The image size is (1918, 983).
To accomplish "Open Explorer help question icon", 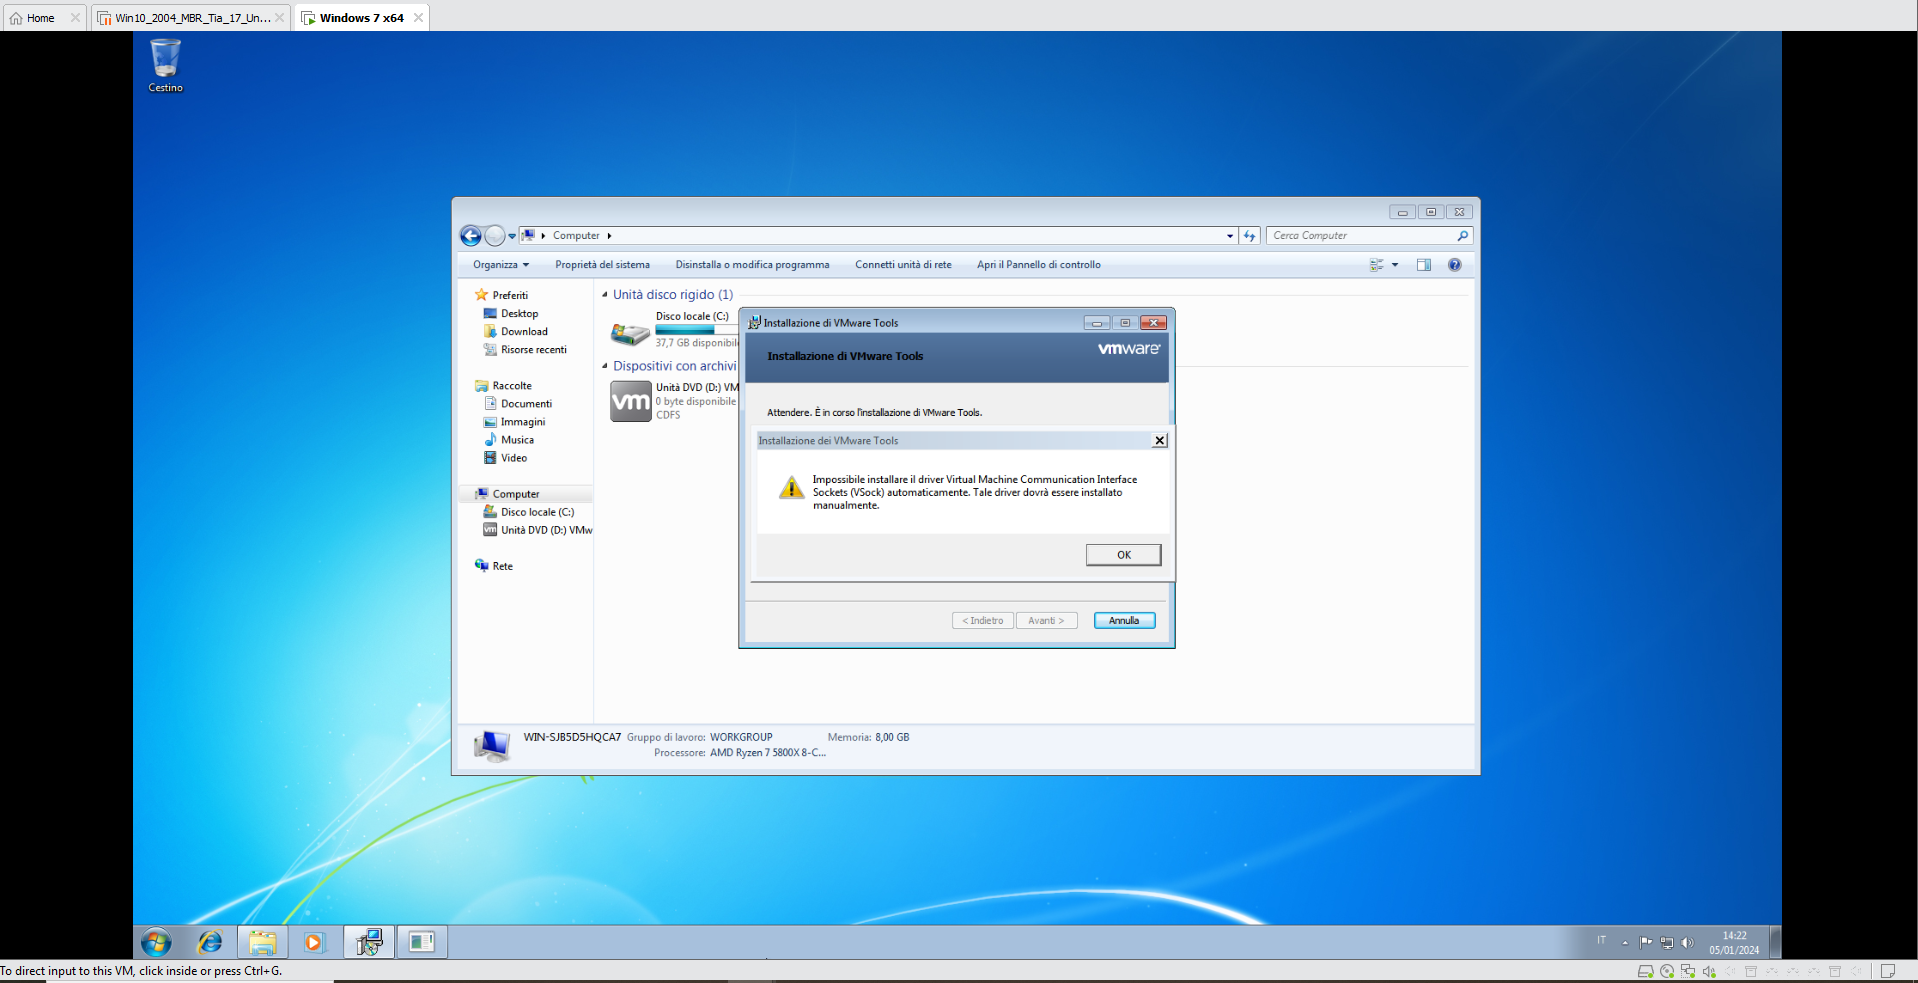I will point(1454,265).
